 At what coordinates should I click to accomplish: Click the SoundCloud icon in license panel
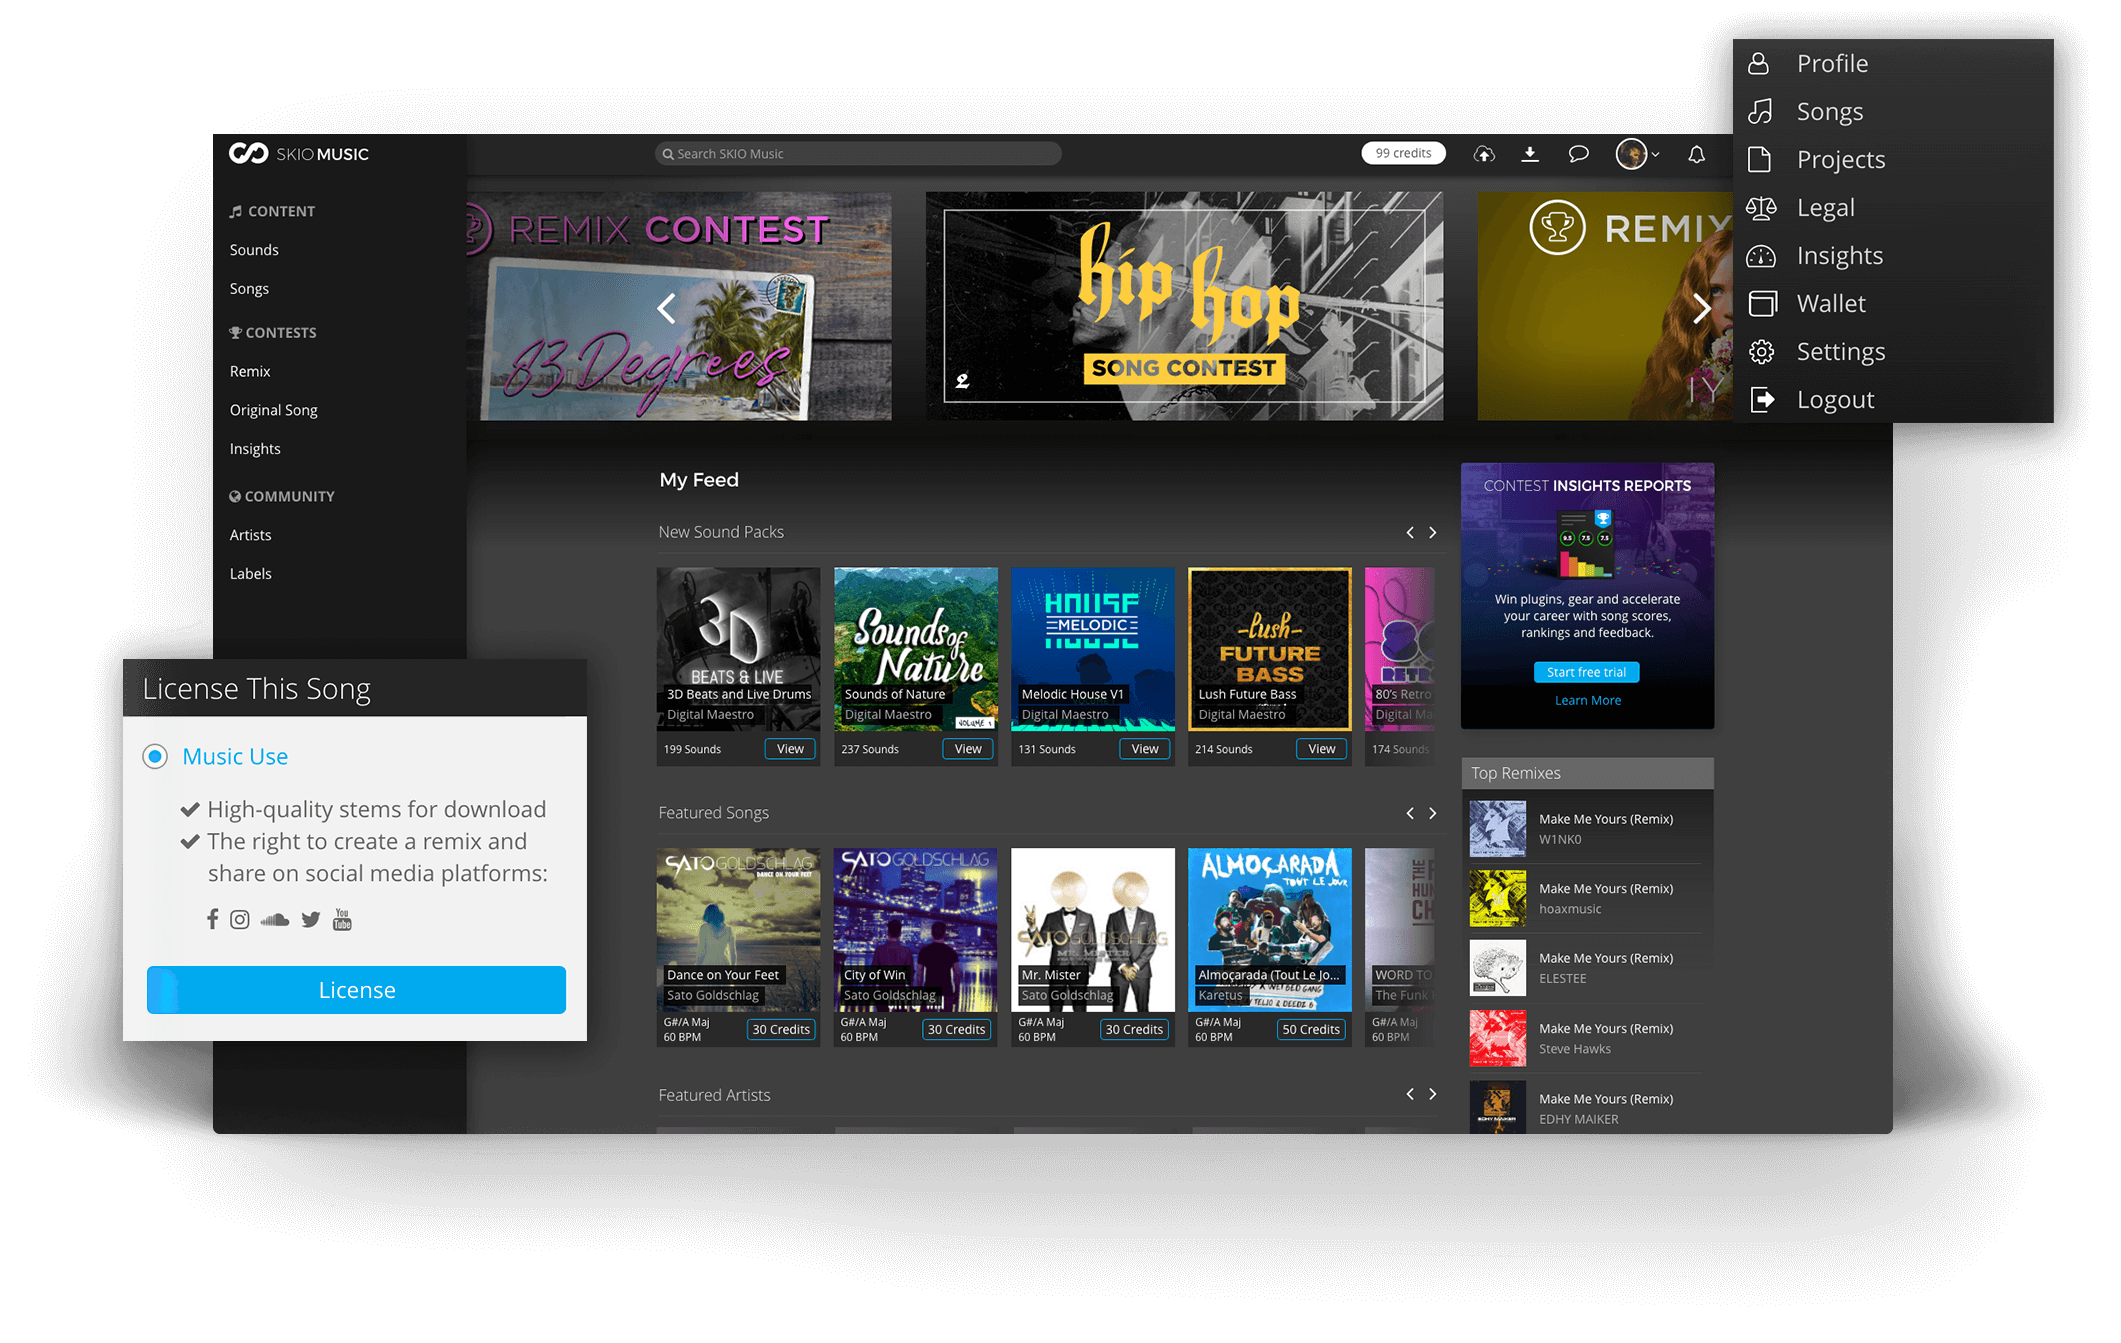(274, 920)
